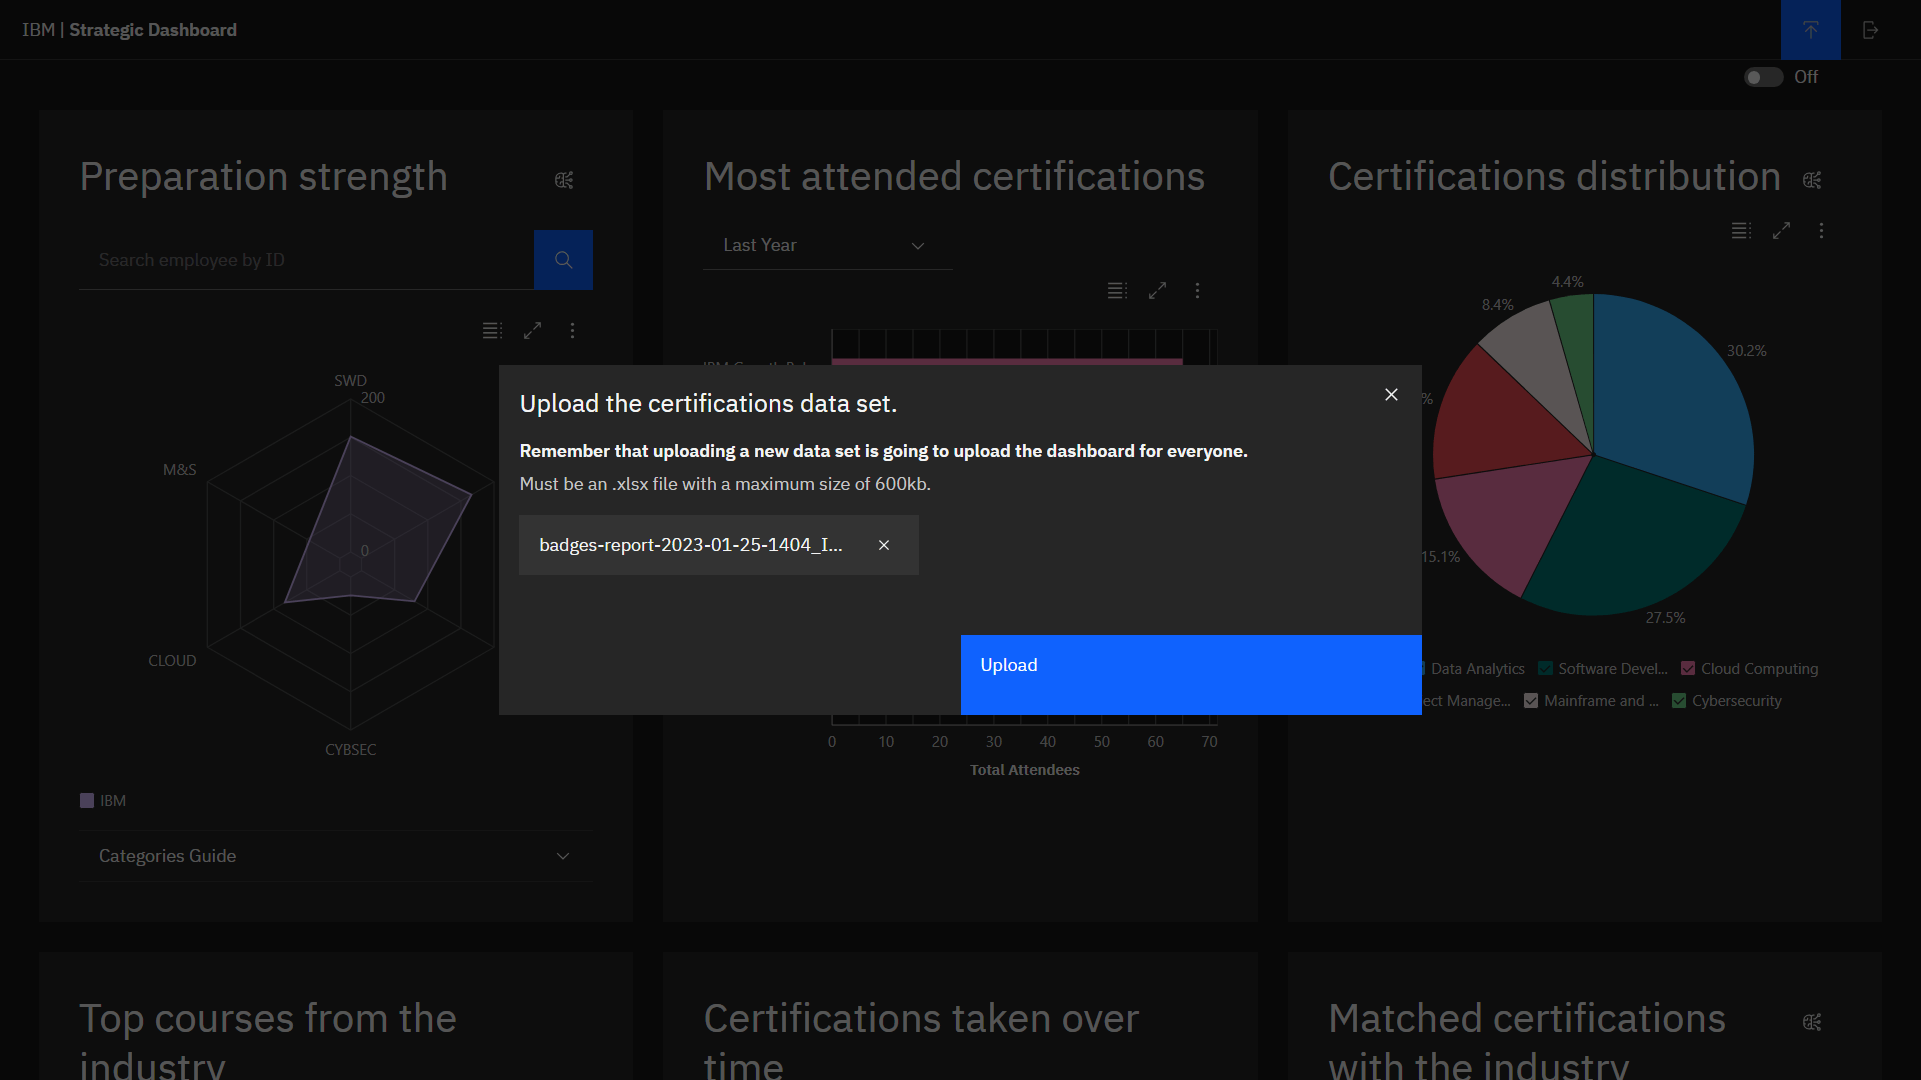Image resolution: width=1921 pixels, height=1080 pixels.
Task: Click the upload icon in top header
Action: 1810,30
